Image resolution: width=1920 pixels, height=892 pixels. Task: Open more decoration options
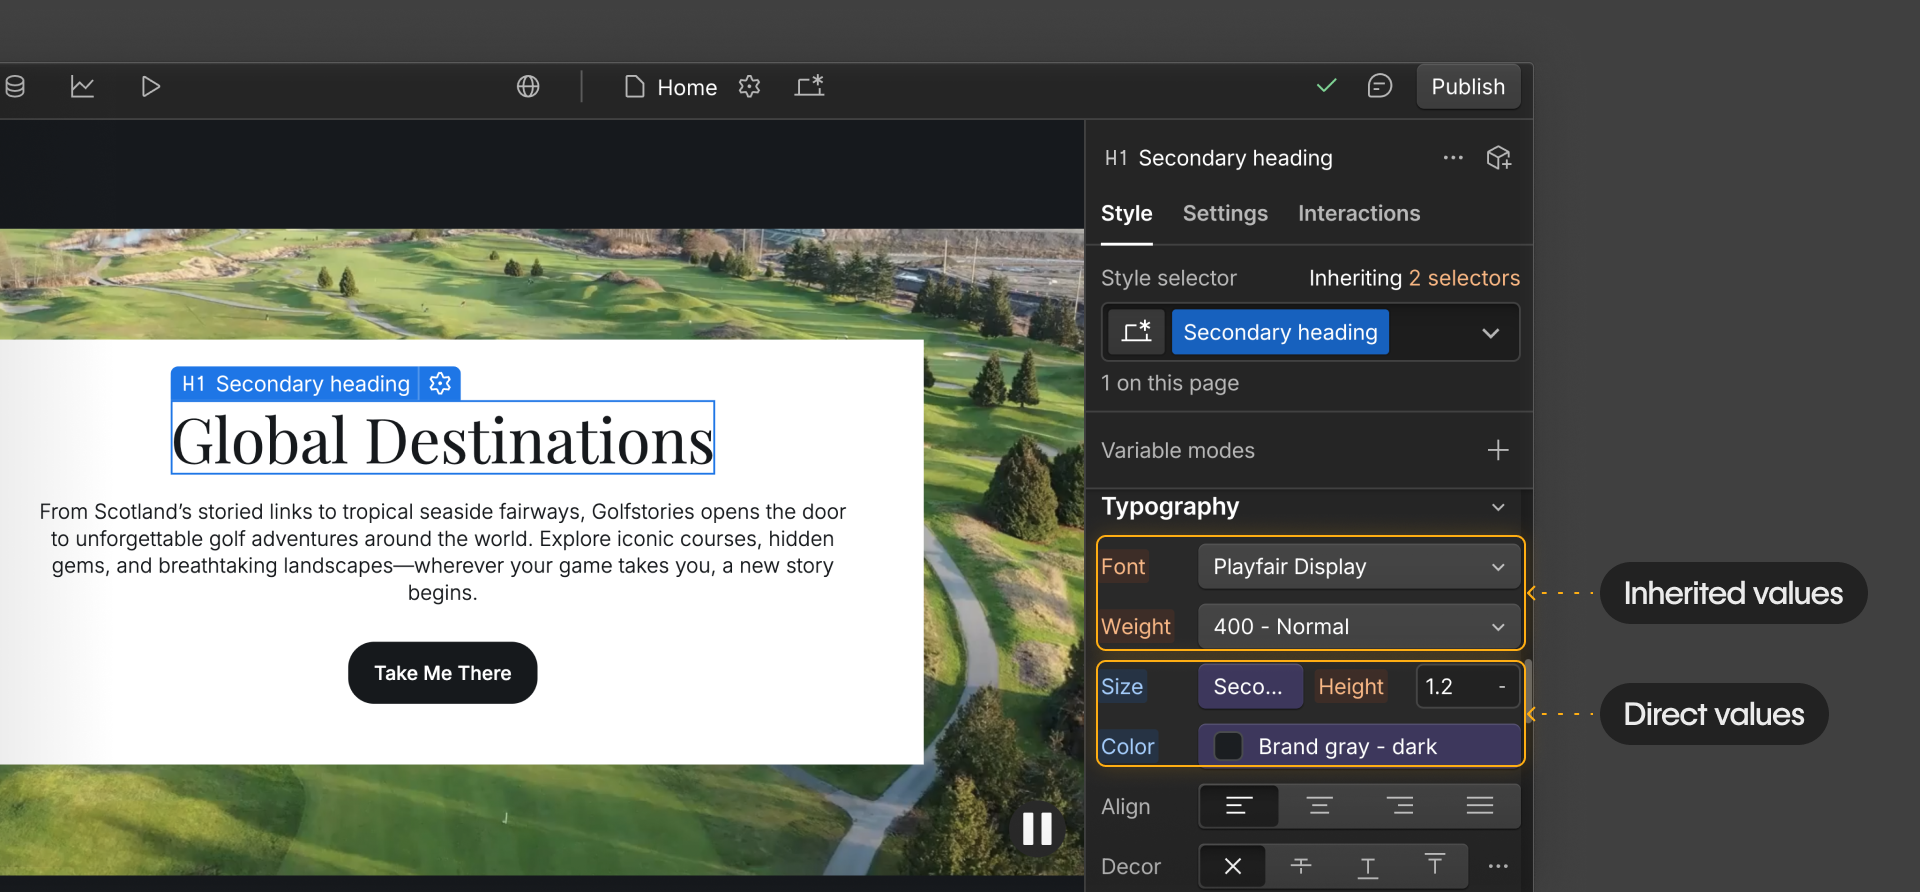point(1498,866)
